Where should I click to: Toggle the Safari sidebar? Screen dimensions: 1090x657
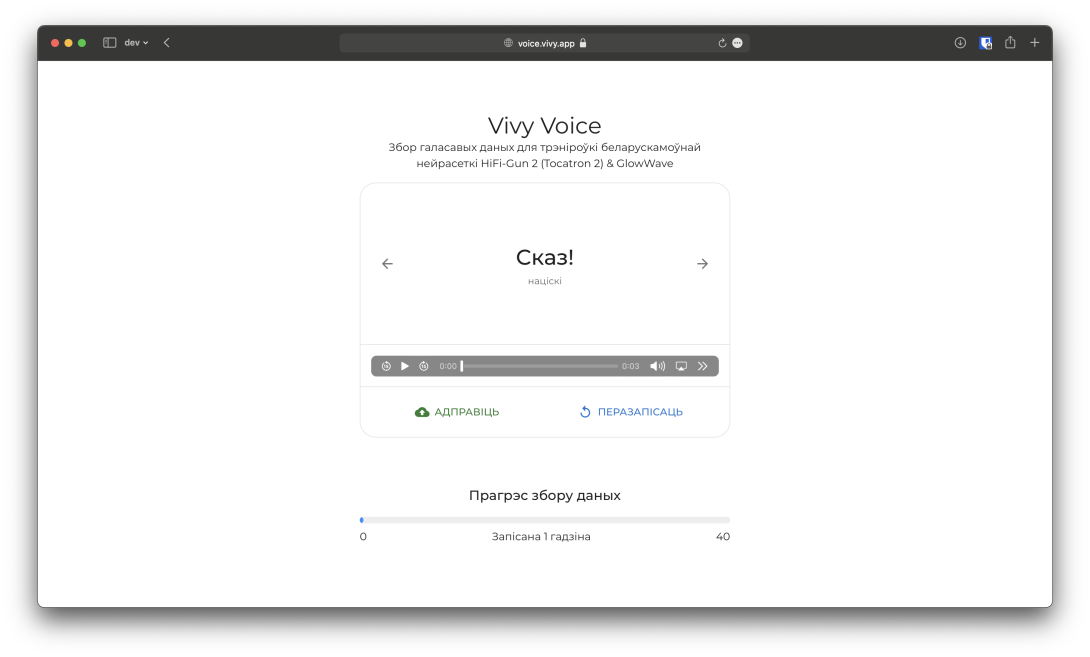coord(109,42)
